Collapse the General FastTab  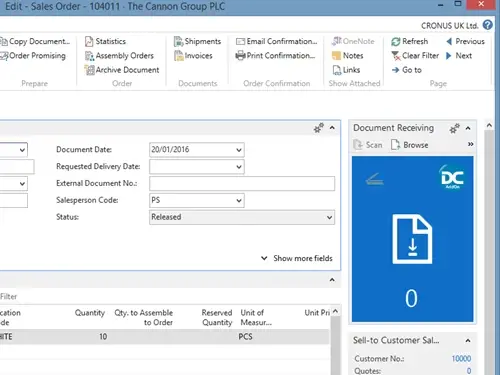tap(332, 128)
